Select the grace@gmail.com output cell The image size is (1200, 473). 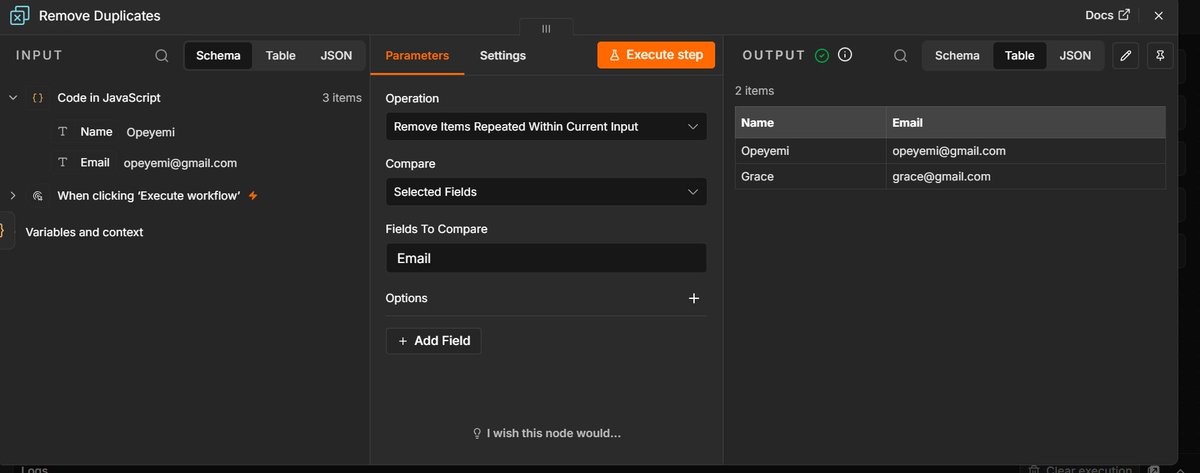(1026, 176)
